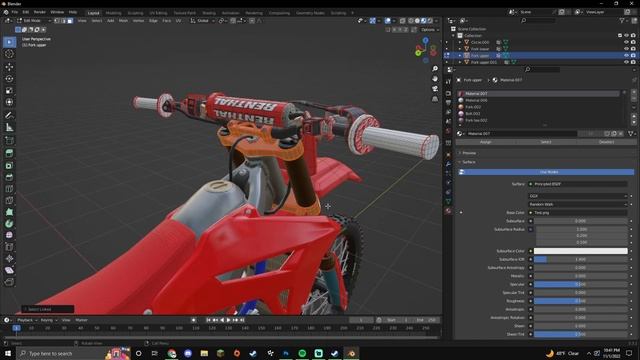This screenshot has height=360, width=640.
Task: Select the Move tool
Action: (9, 67)
